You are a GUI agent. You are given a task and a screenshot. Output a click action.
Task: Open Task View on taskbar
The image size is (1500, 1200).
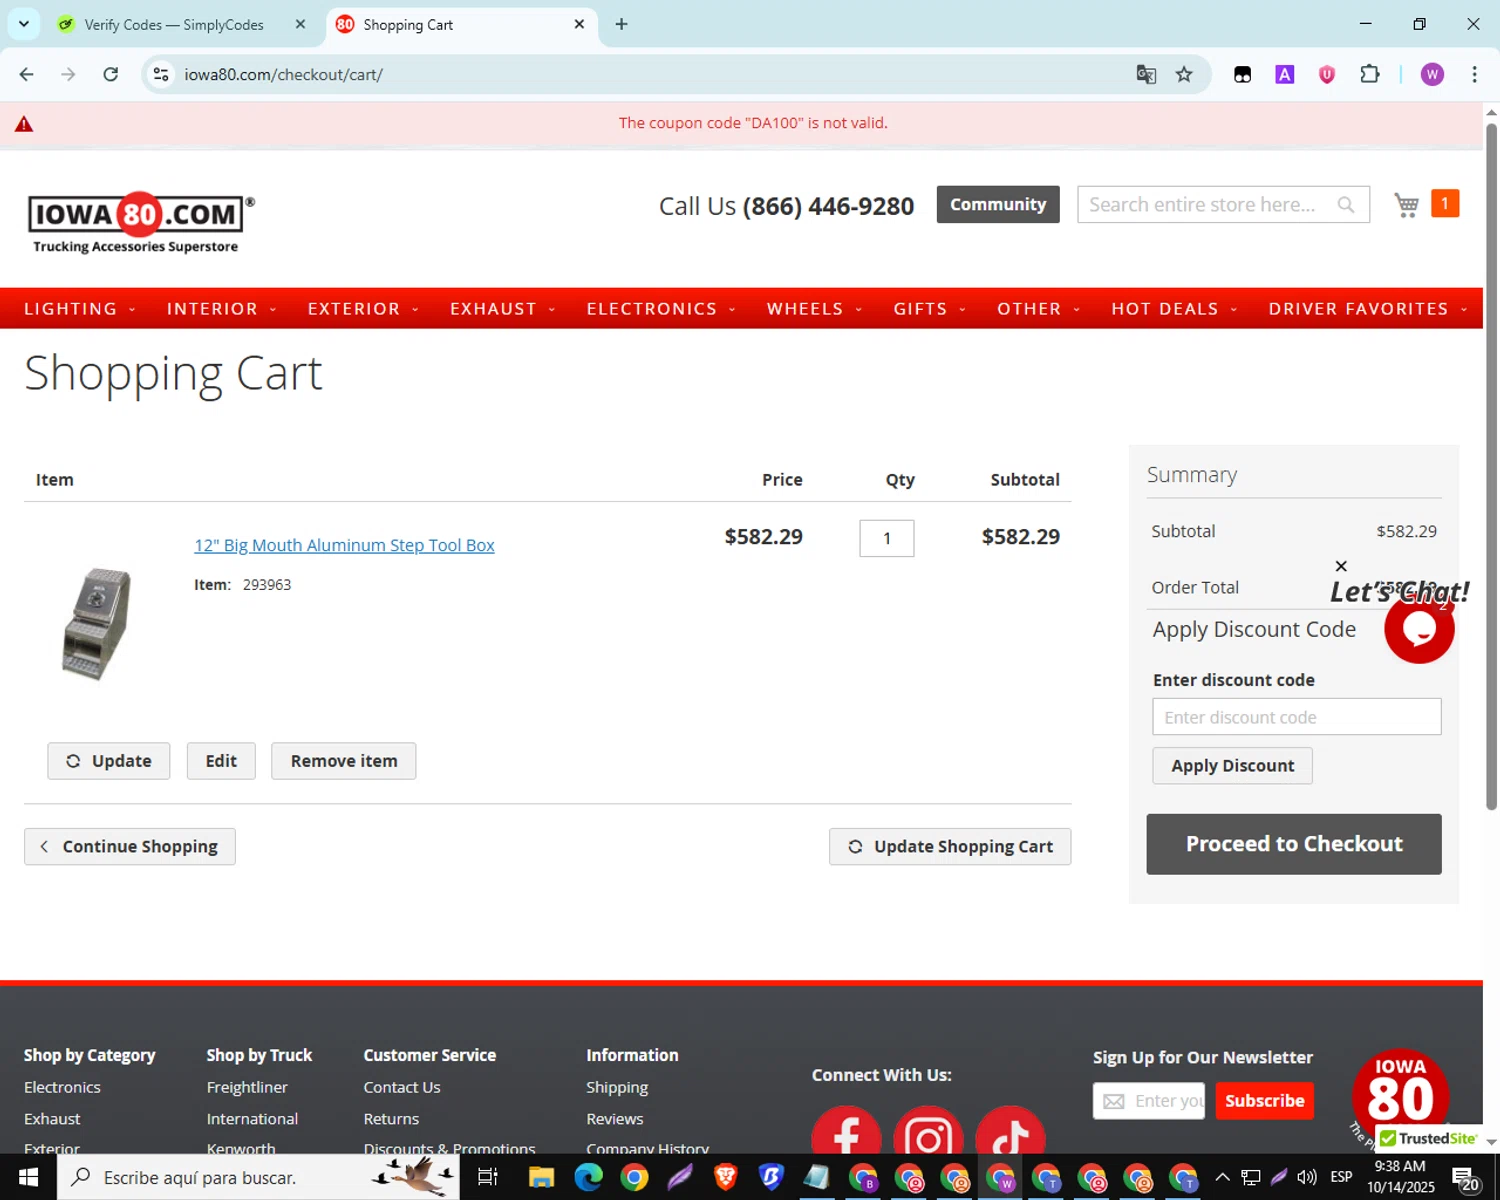pos(488,1177)
